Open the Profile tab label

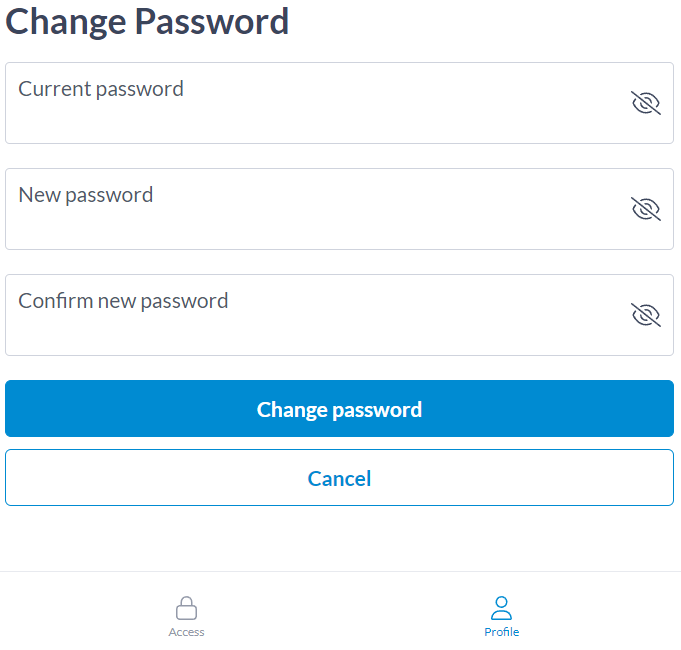[x=502, y=632]
